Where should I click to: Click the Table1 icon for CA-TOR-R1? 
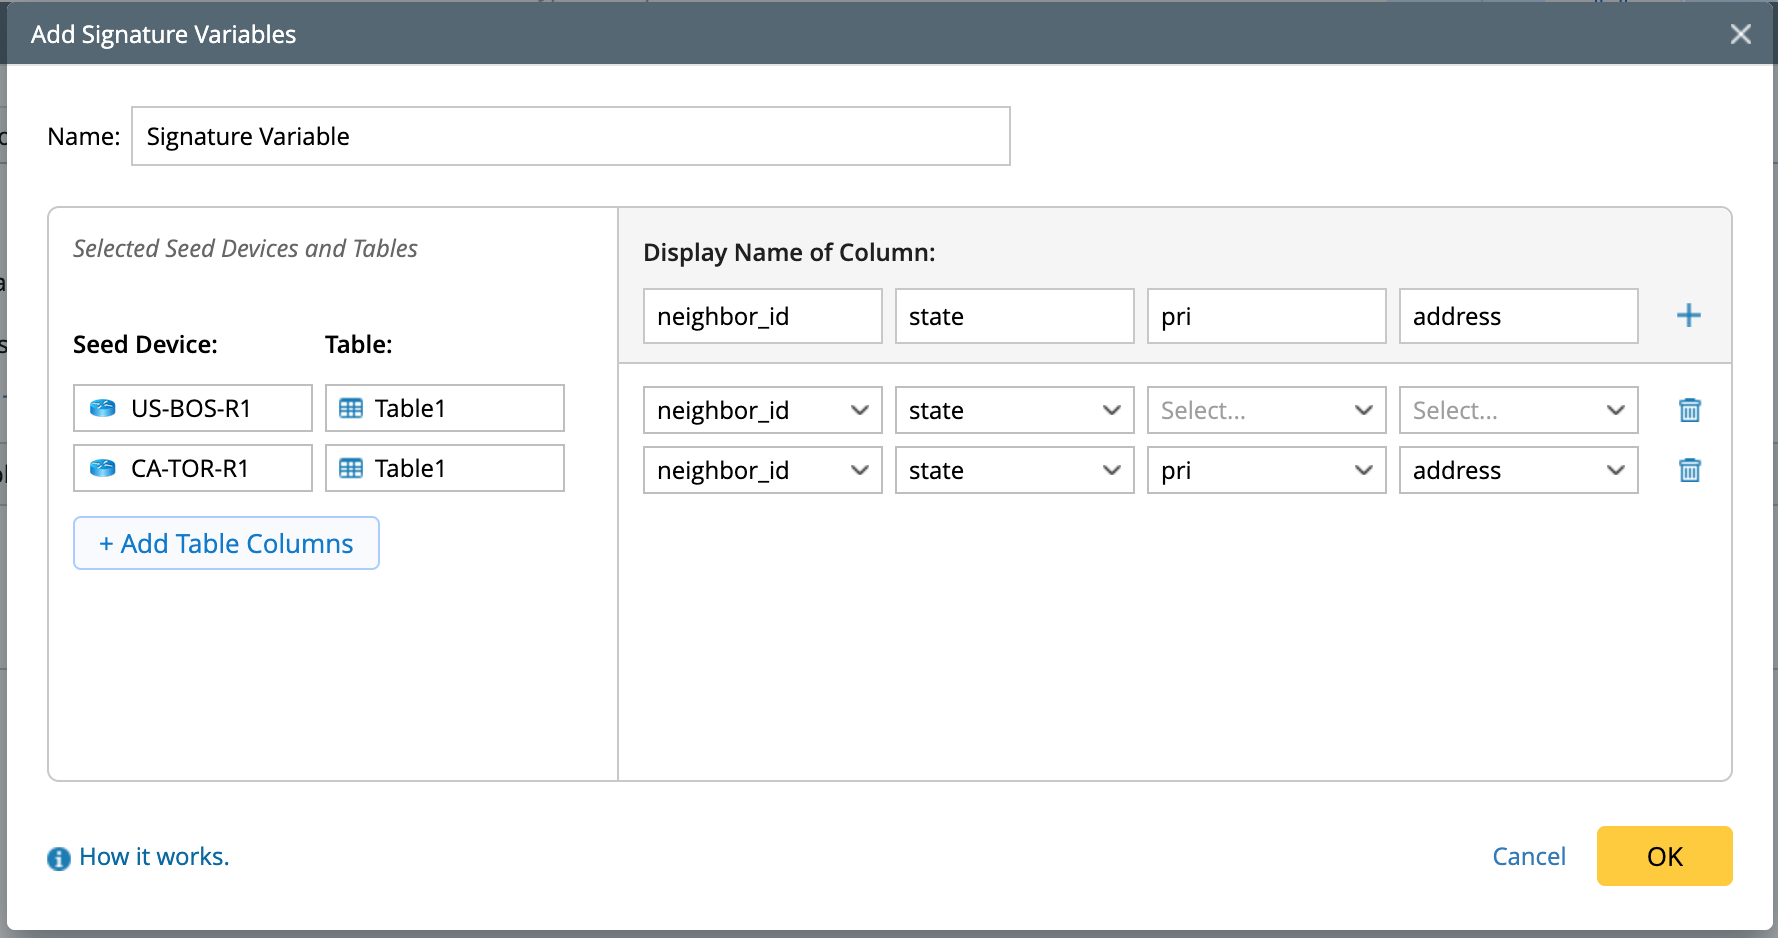point(351,468)
